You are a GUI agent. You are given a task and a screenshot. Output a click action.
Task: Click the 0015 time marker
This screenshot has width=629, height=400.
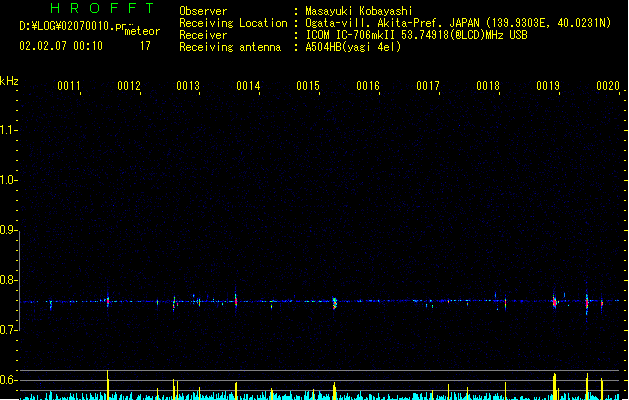308,86
